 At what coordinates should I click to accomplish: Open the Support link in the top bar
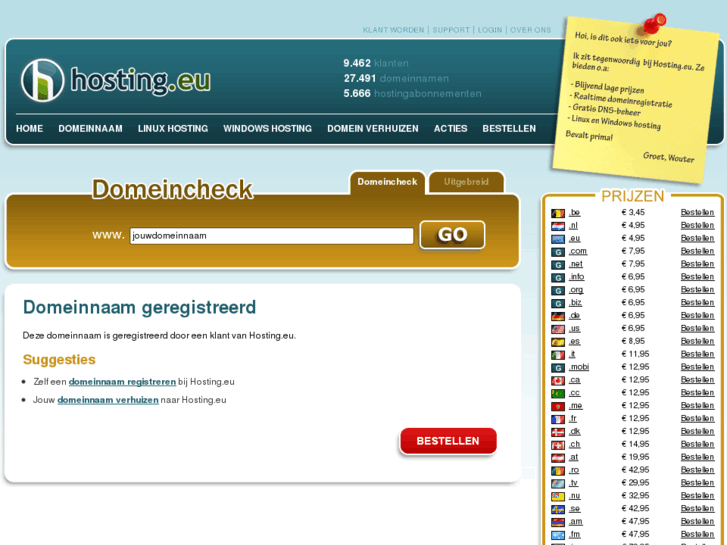451,30
